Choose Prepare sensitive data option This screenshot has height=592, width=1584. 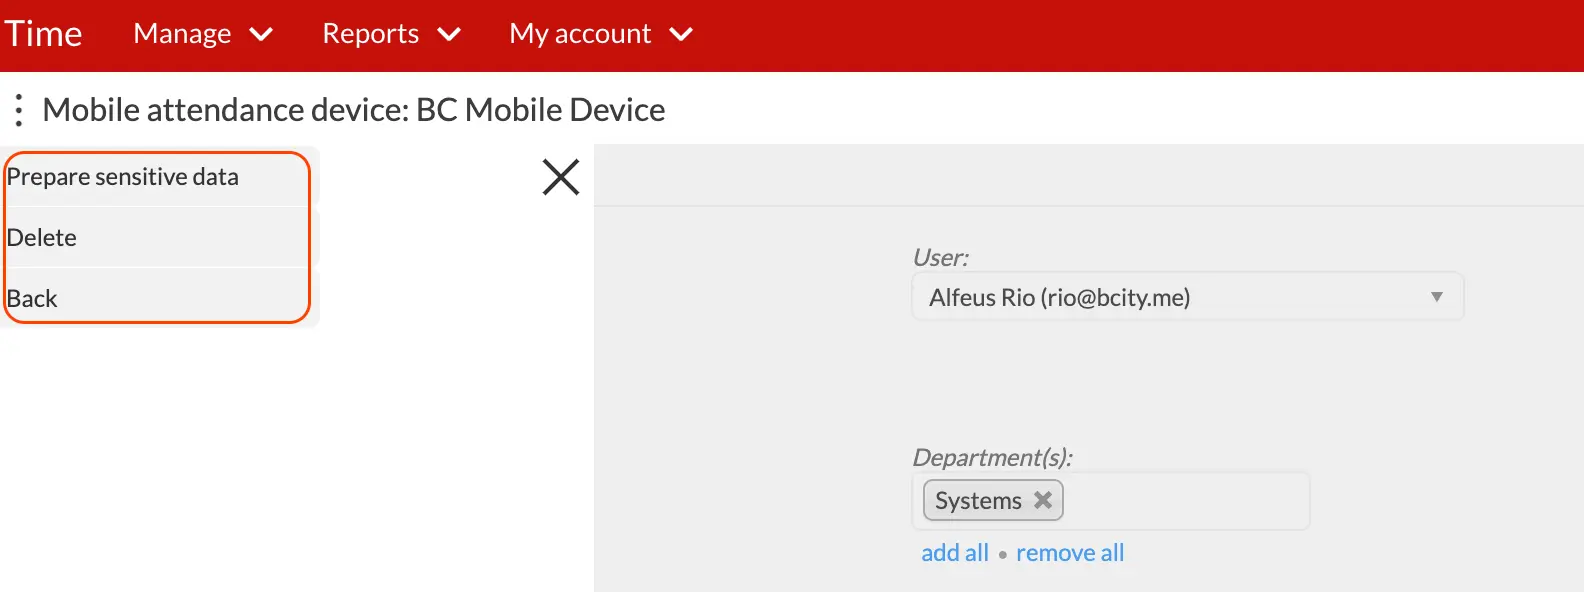coord(123,177)
